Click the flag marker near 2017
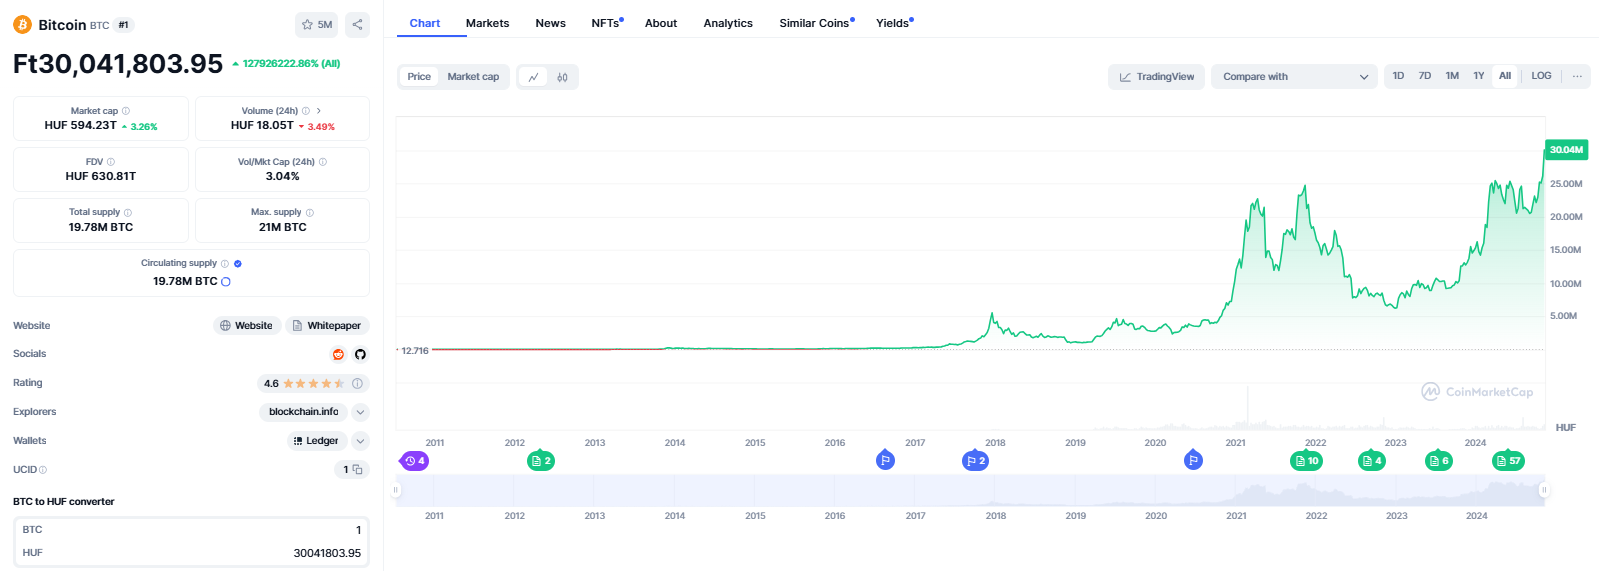Viewport: 1599px width, 571px height. (x=885, y=461)
